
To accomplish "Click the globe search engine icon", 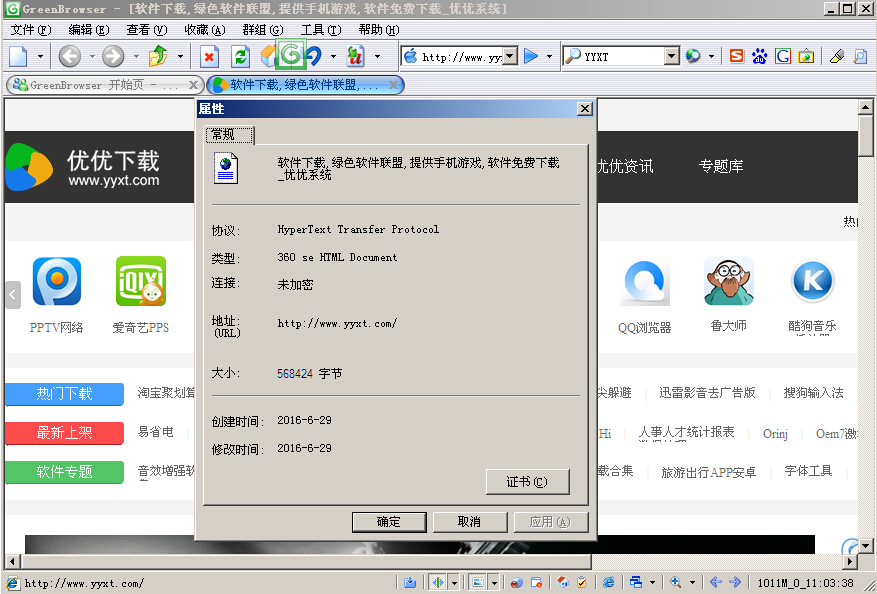I will coord(693,56).
